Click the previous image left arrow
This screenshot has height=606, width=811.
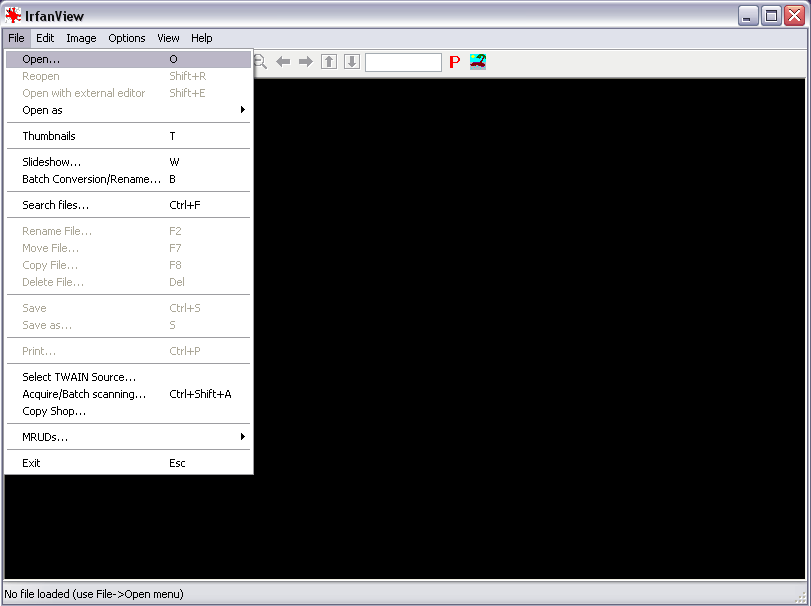pos(283,62)
